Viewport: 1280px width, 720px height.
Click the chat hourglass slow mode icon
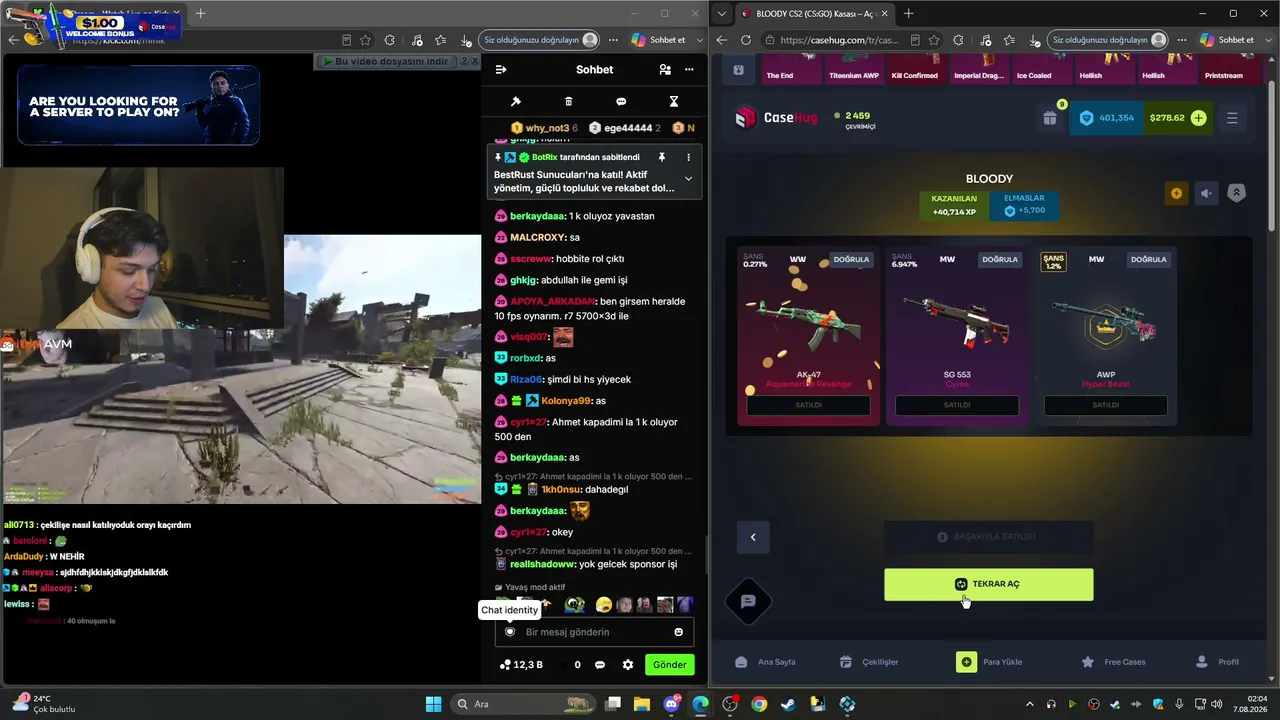[x=674, y=102]
